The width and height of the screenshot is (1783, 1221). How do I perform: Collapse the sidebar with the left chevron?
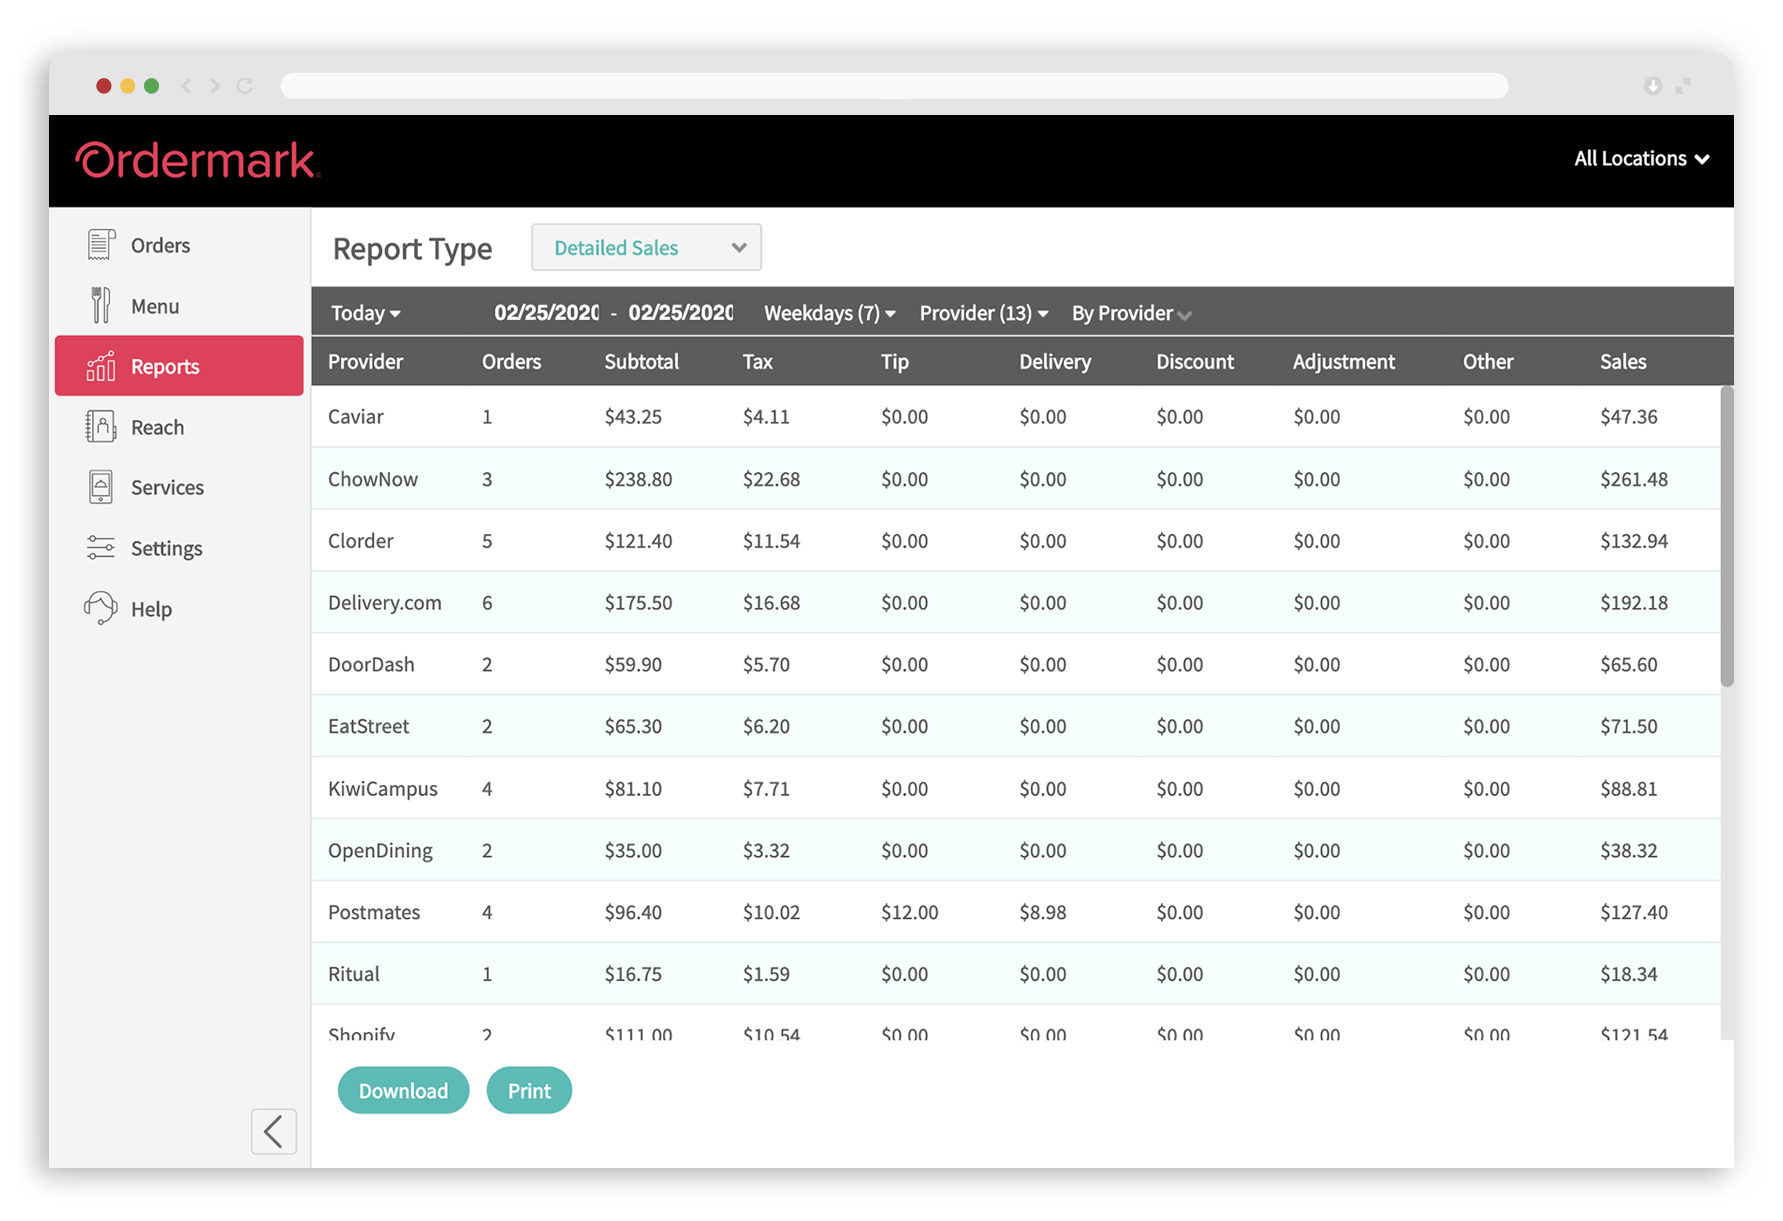point(273,1132)
